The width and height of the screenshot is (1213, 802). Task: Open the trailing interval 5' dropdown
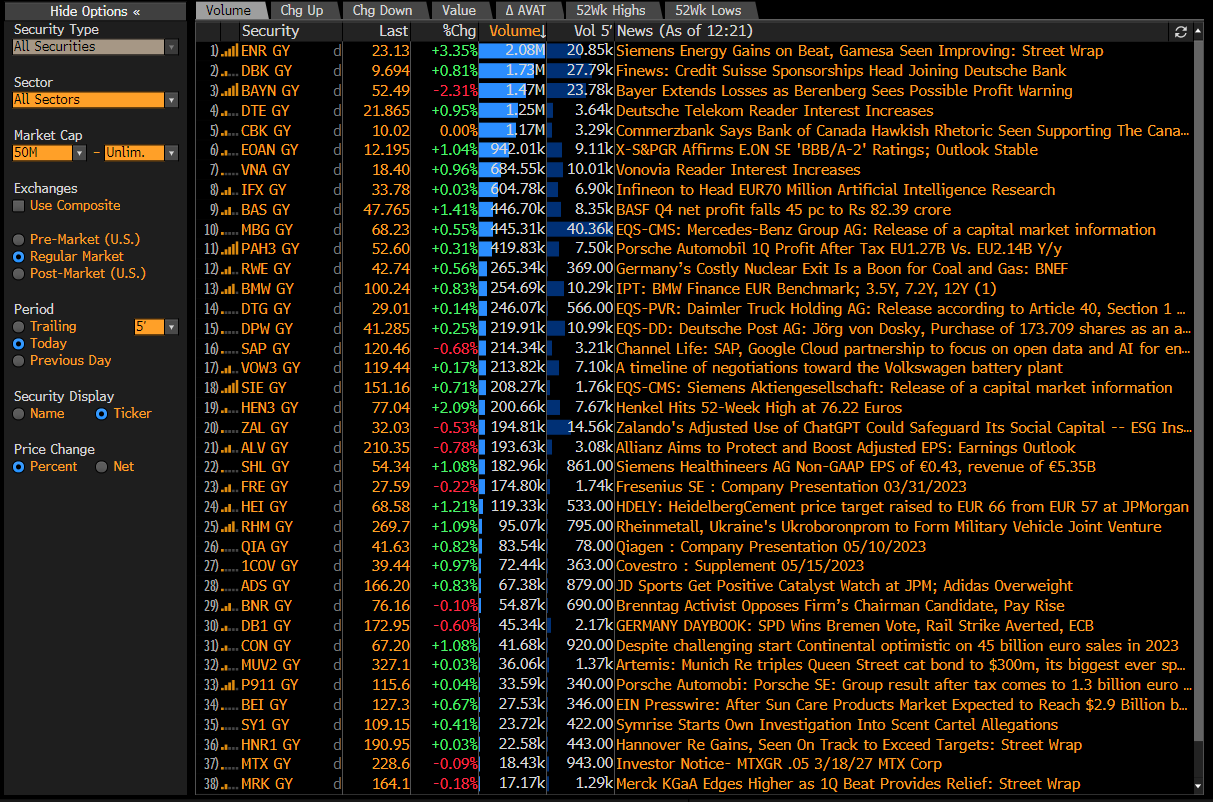[156, 327]
